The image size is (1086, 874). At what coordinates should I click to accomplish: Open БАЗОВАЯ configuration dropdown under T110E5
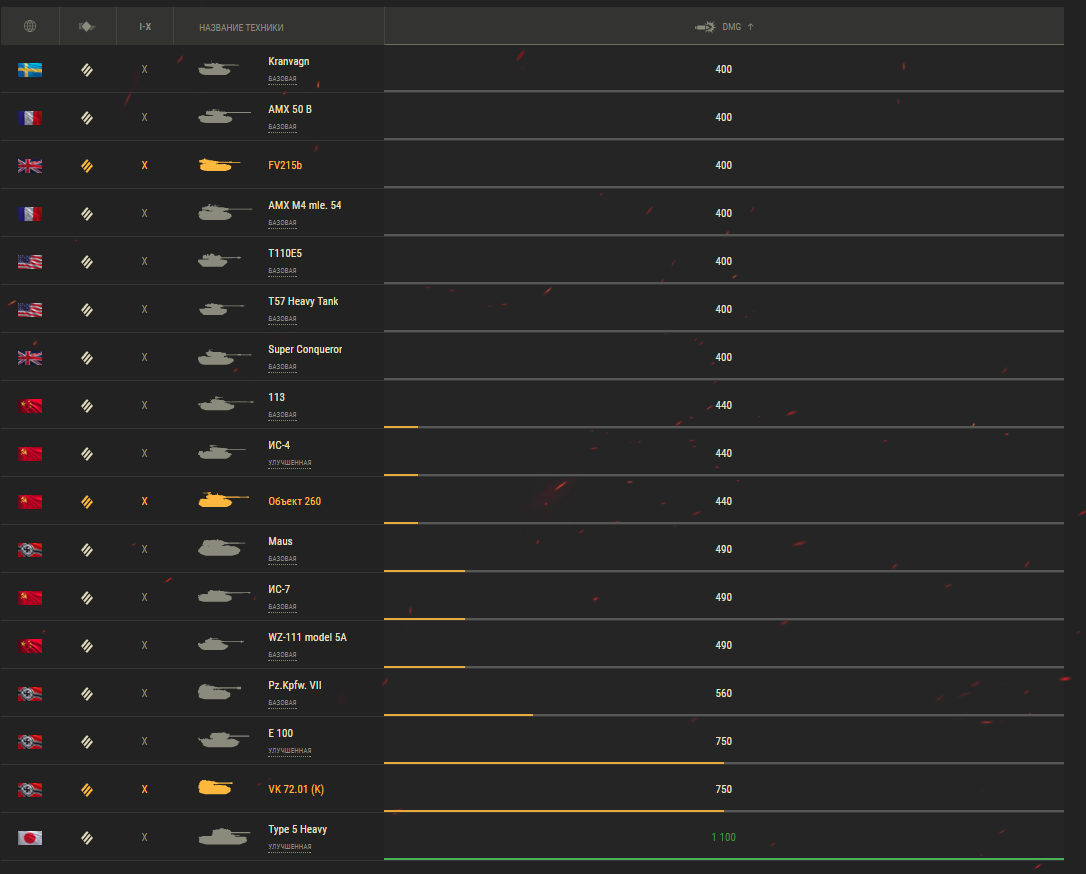(283, 271)
